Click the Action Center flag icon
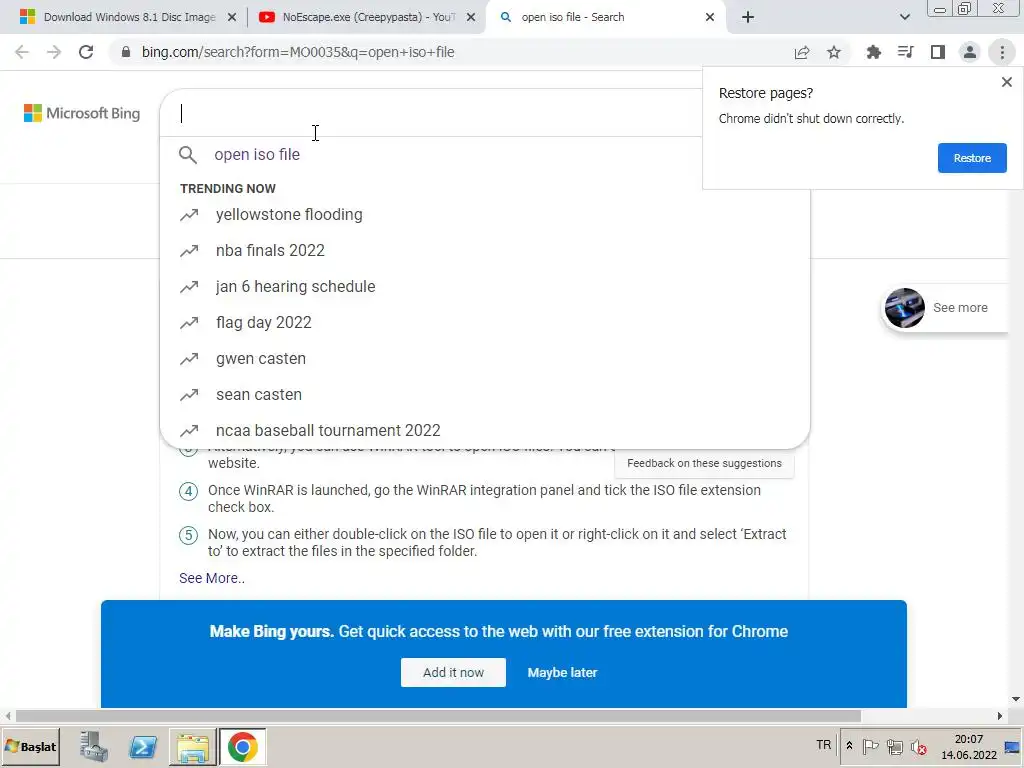Viewport: 1024px width, 768px height. pos(870,746)
